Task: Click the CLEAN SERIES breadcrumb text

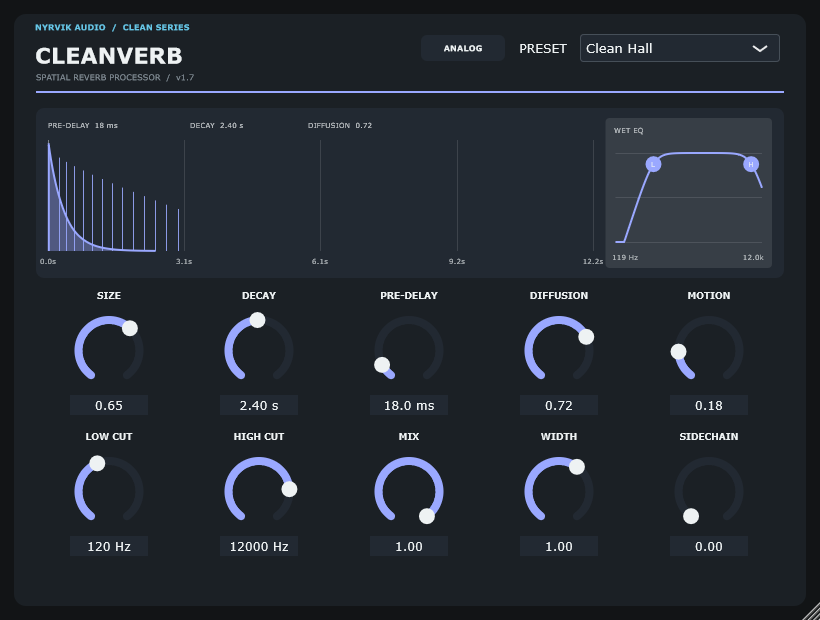Action: coord(156,27)
